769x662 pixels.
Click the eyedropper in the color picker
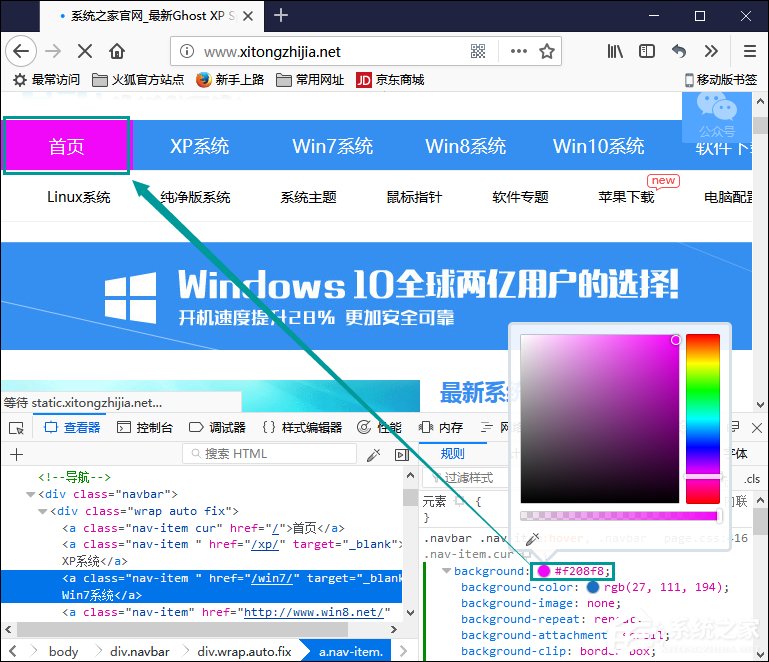tap(533, 539)
